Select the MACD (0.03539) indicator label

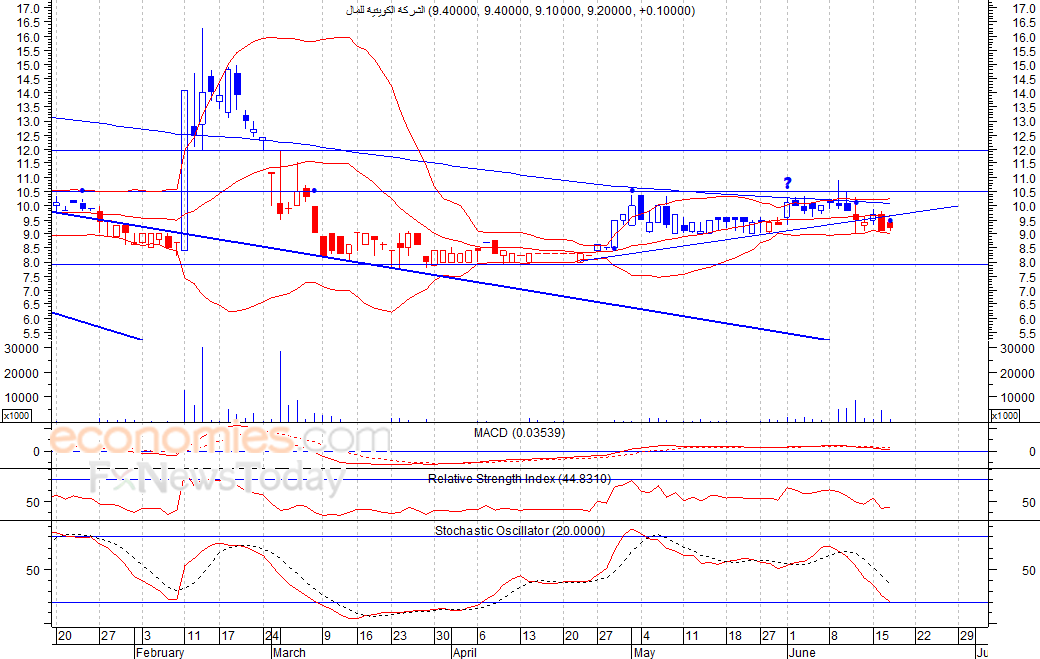coord(517,432)
